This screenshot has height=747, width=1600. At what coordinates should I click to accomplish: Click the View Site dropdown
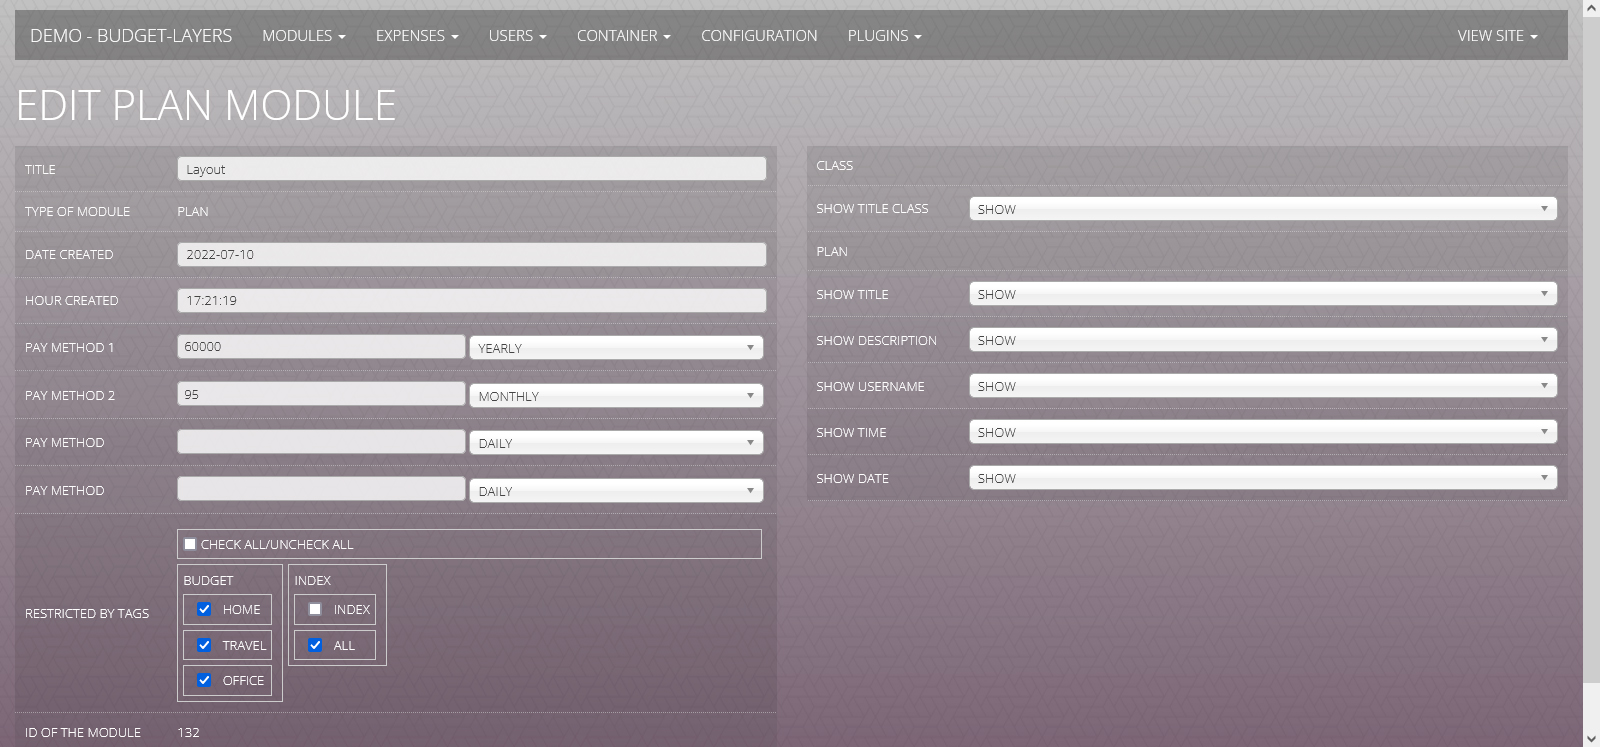coord(1496,36)
